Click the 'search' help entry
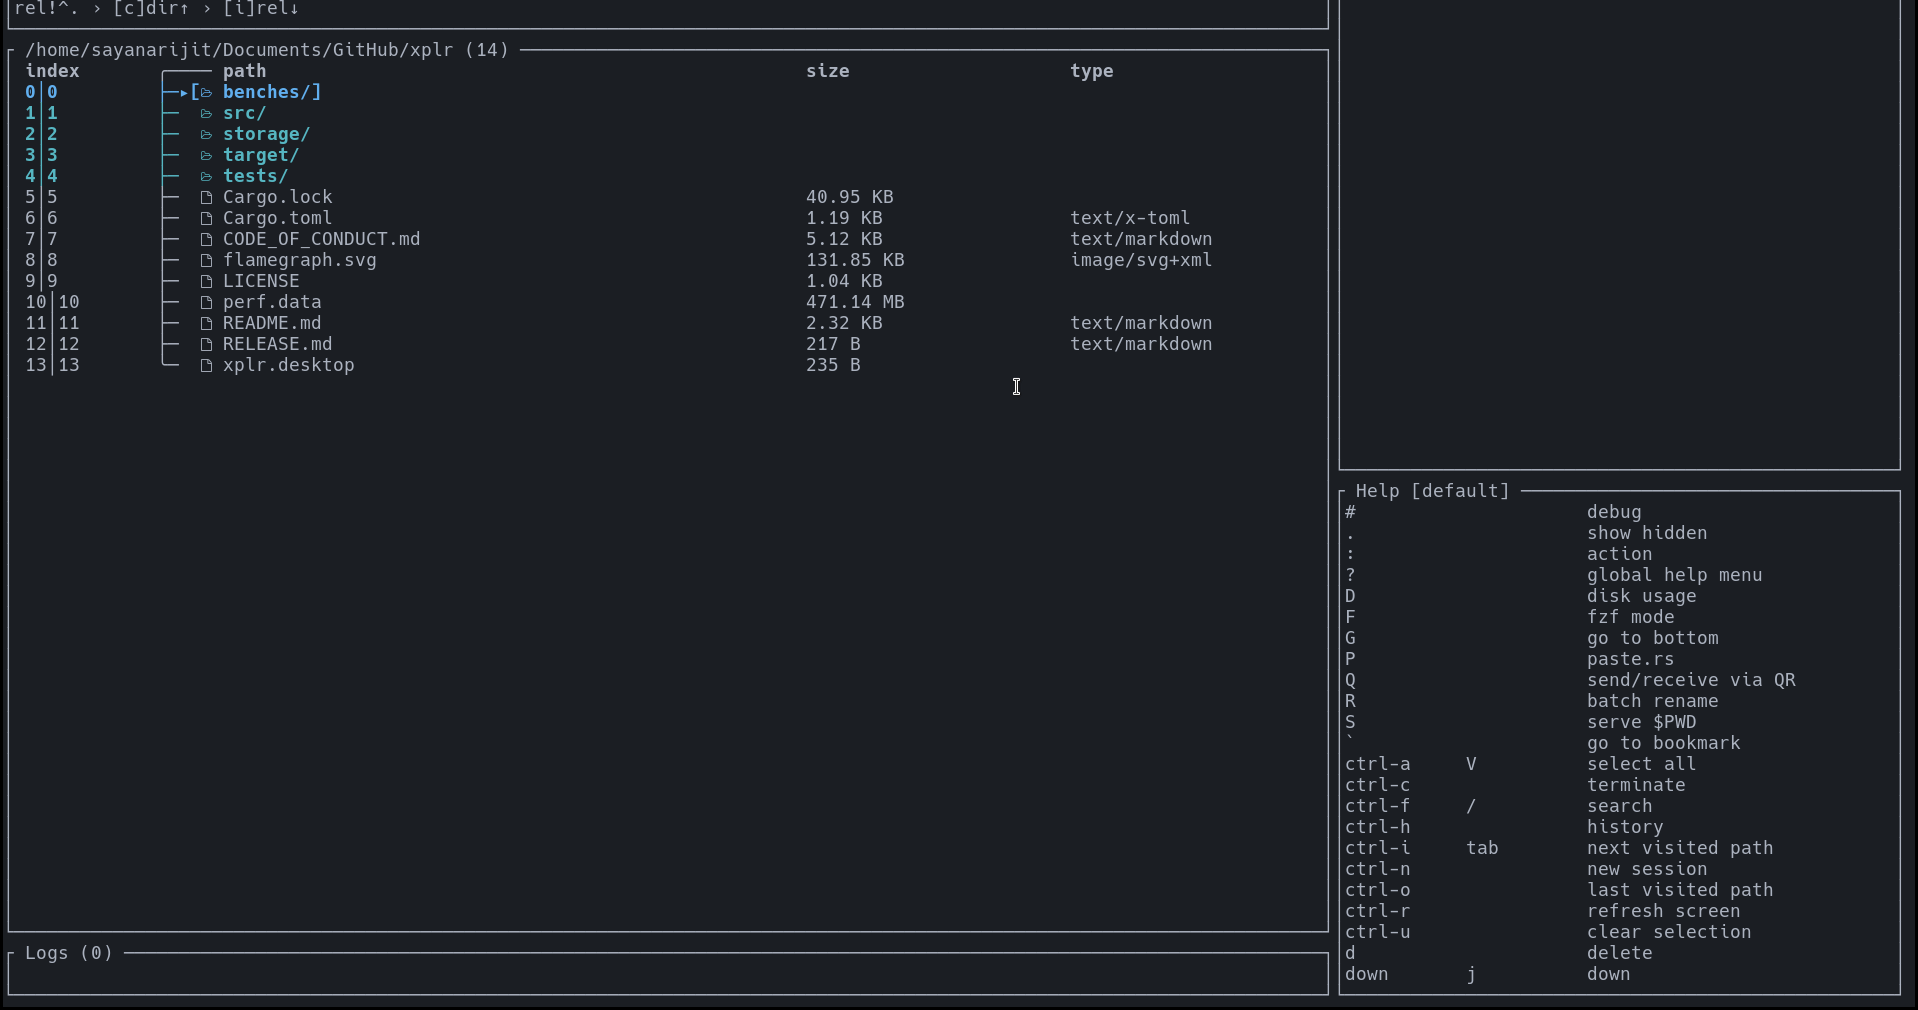Image resolution: width=1918 pixels, height=1010 pixels. click(x=1620, y=806)
